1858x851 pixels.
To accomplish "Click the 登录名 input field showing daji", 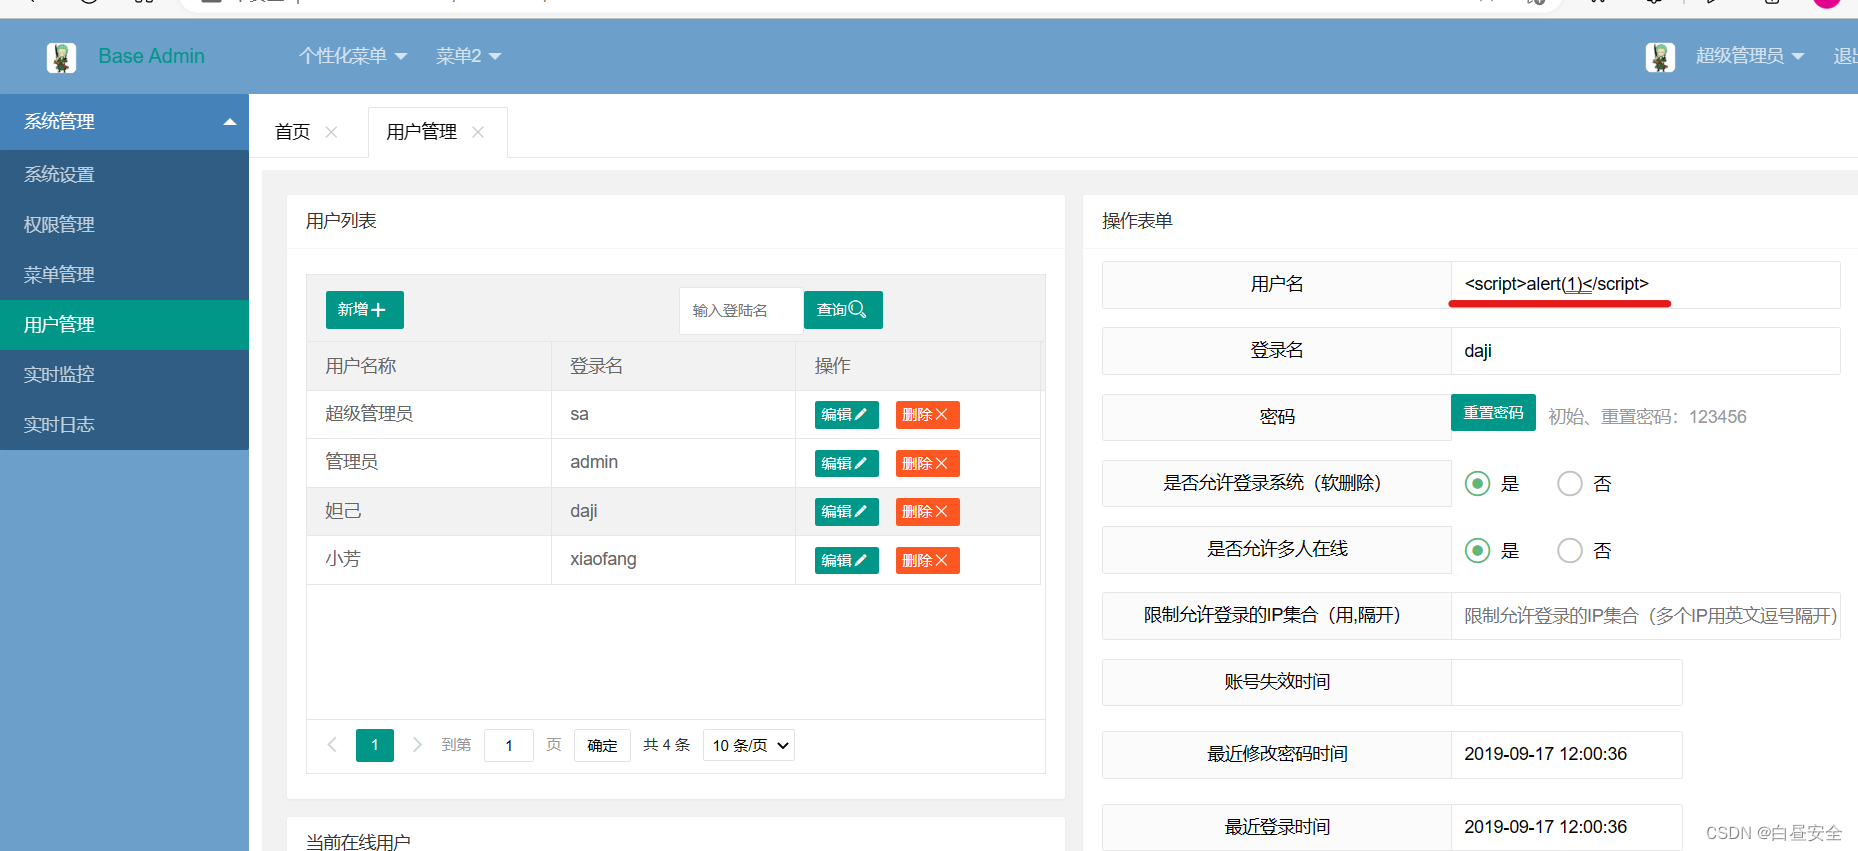I will pos(1645,351).
